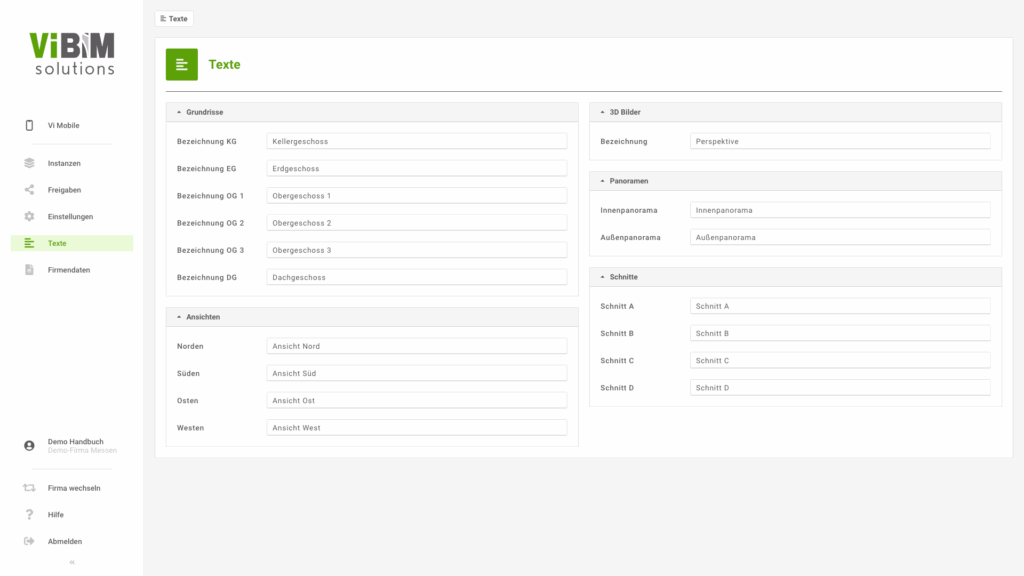Collapse the 3D Bilder section
Image resolution: width=1024 pixels, height=576 pixels.
pos(602,113)
